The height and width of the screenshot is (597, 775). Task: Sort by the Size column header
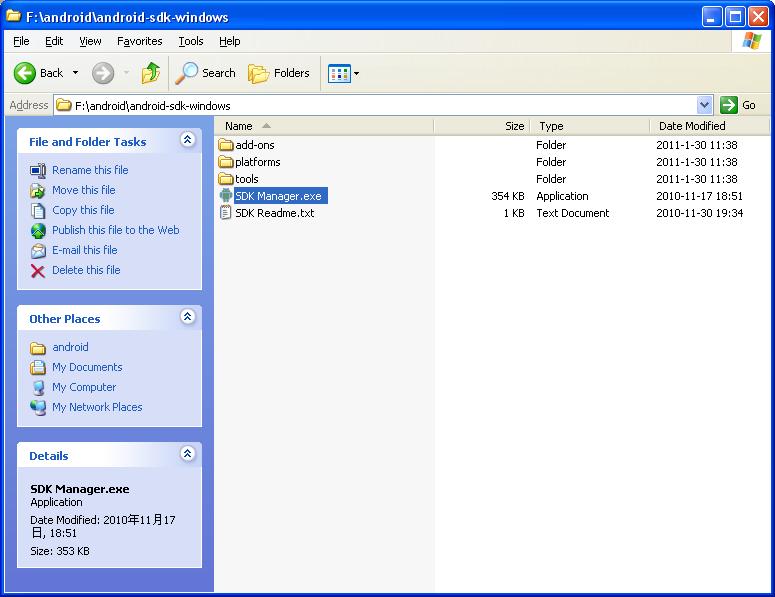[x=481, y=126]
